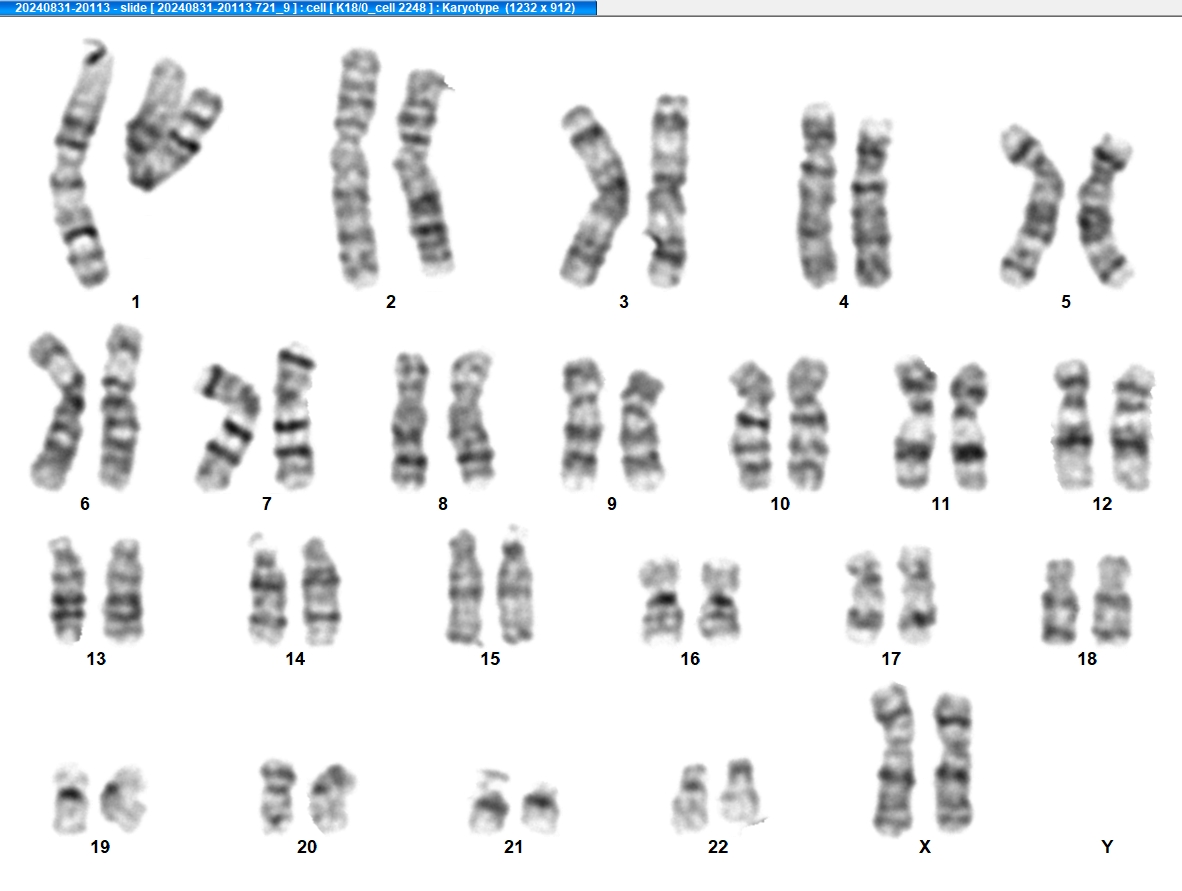Viewport: 1182px width, 891px height.
Task: Select the left chromosome 7 homolog
Action: (x=228, y=426)
